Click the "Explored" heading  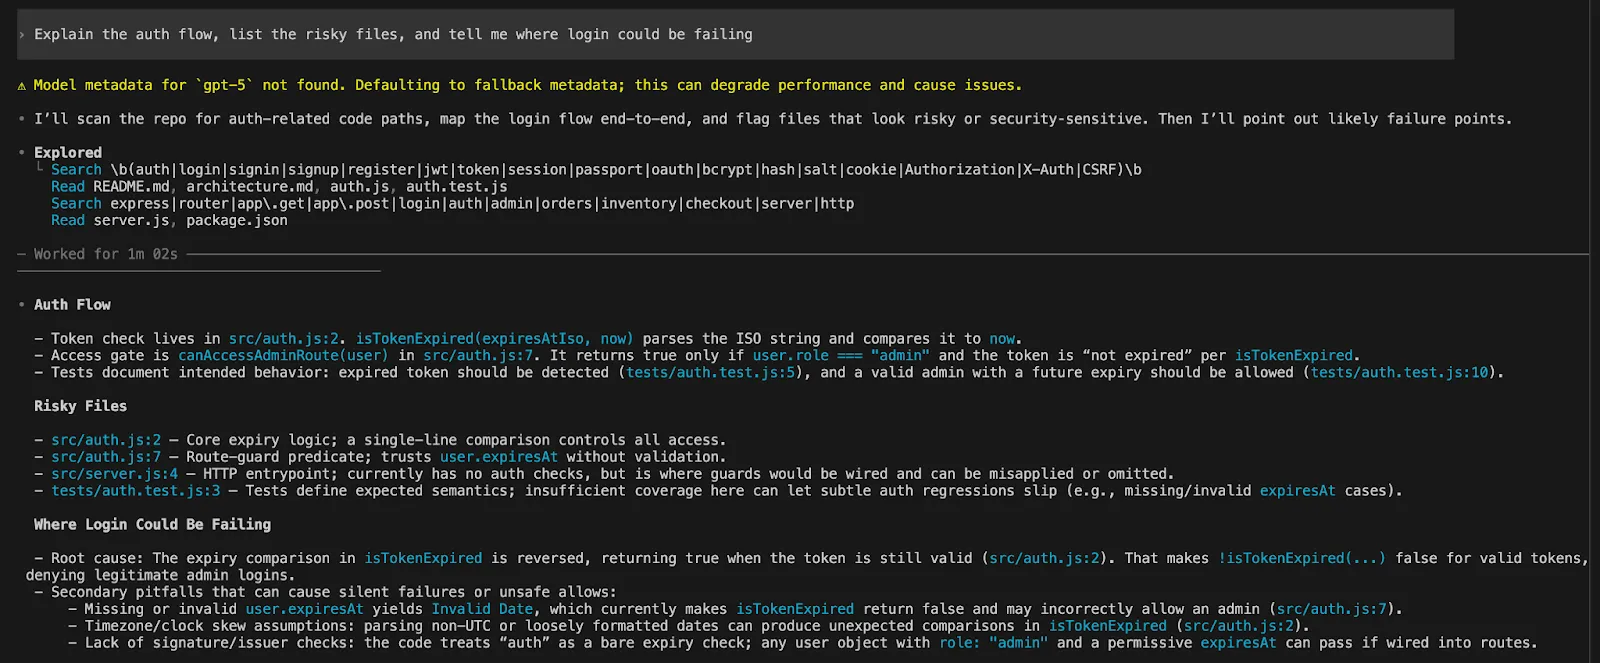click(x=68, y=153)
